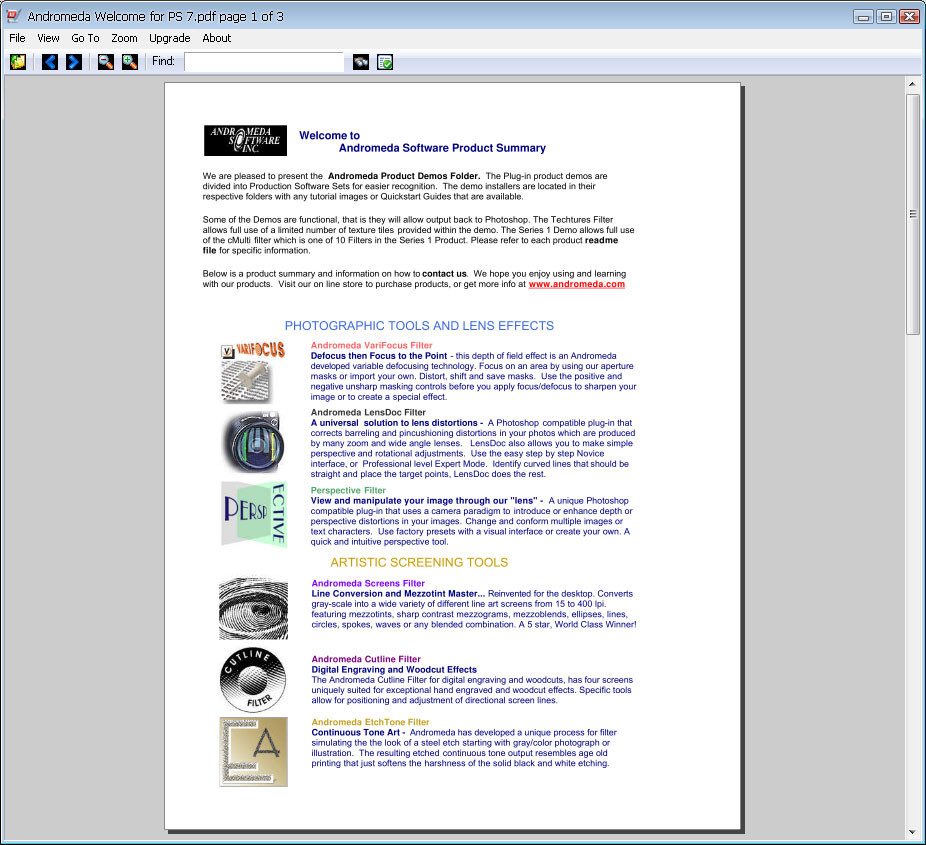926x845 pixels.
Task: Open the Go To menu
Action: [86, 38]
